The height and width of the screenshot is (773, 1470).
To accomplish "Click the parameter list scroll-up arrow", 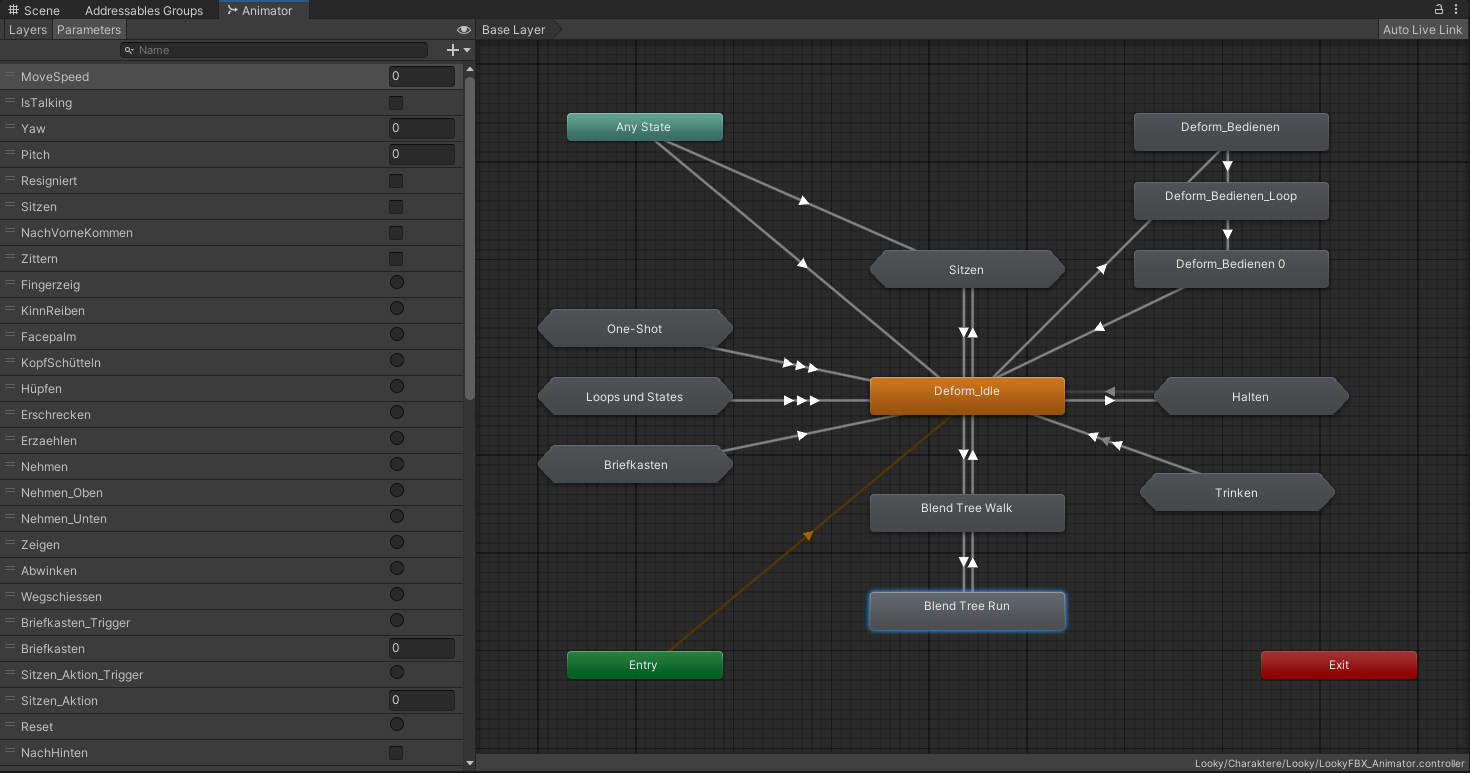I will coord(470,68).
